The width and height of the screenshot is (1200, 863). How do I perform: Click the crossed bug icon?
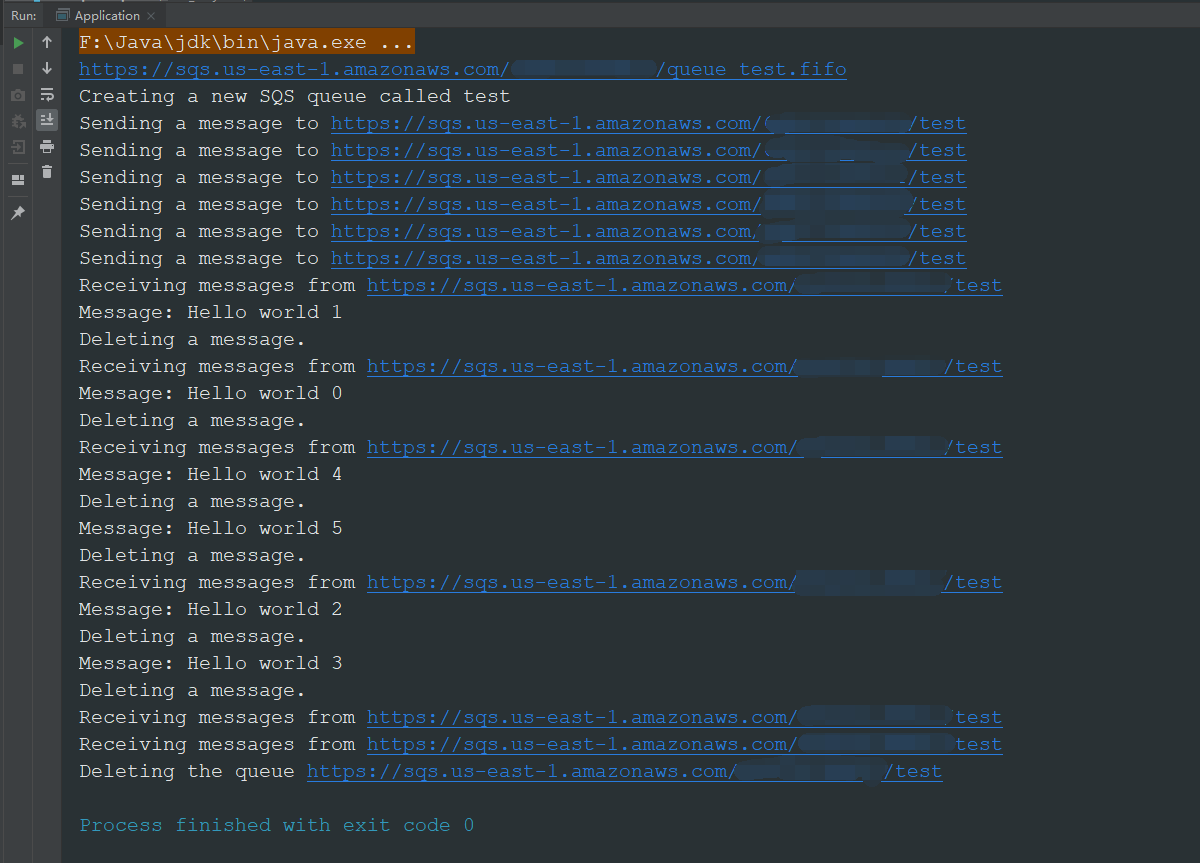click(17, 121)
